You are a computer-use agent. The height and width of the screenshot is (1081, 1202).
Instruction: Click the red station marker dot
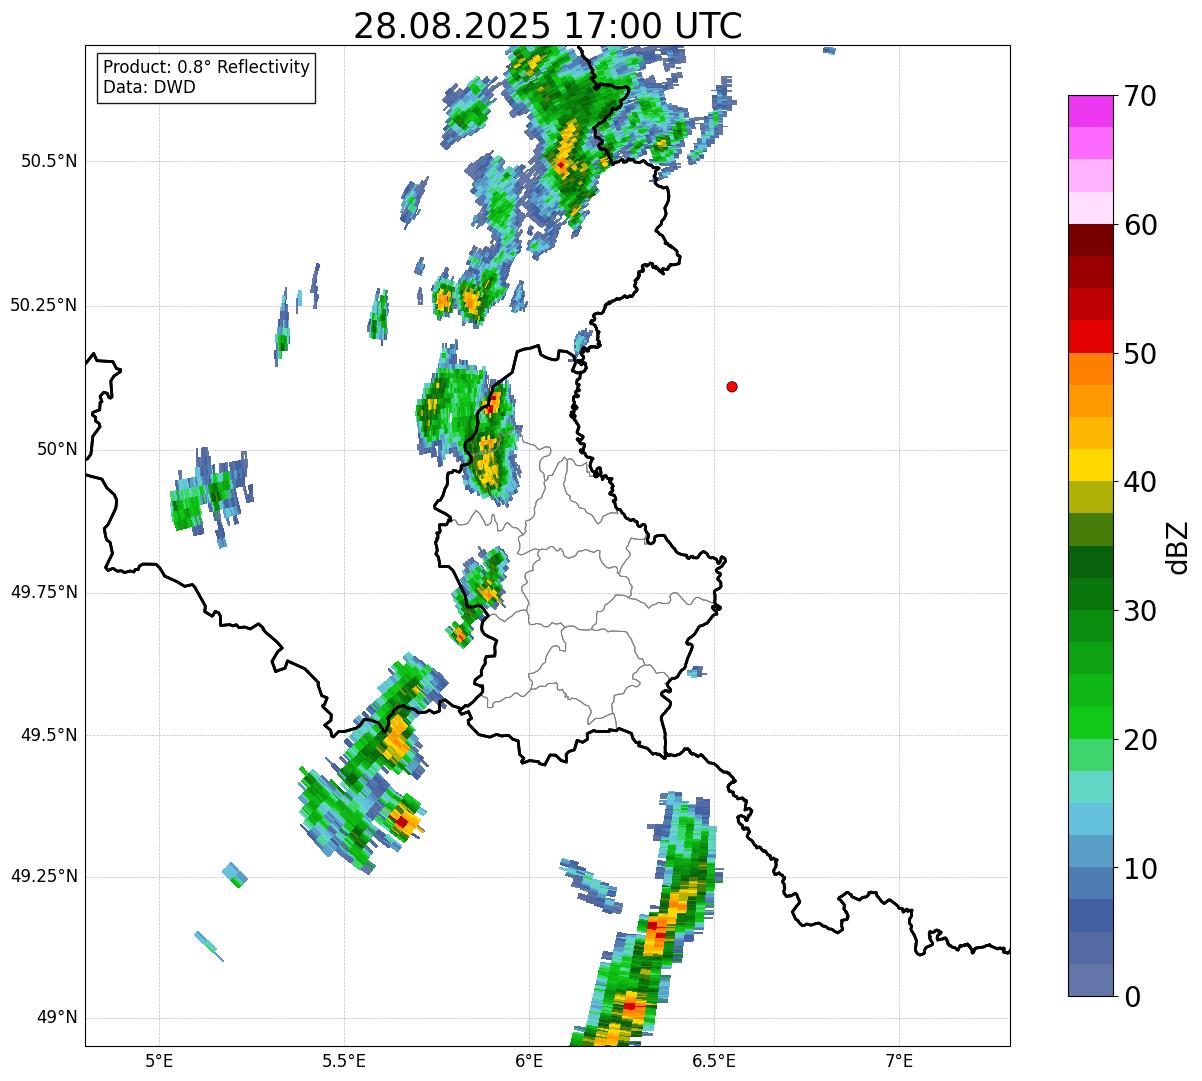732,386
